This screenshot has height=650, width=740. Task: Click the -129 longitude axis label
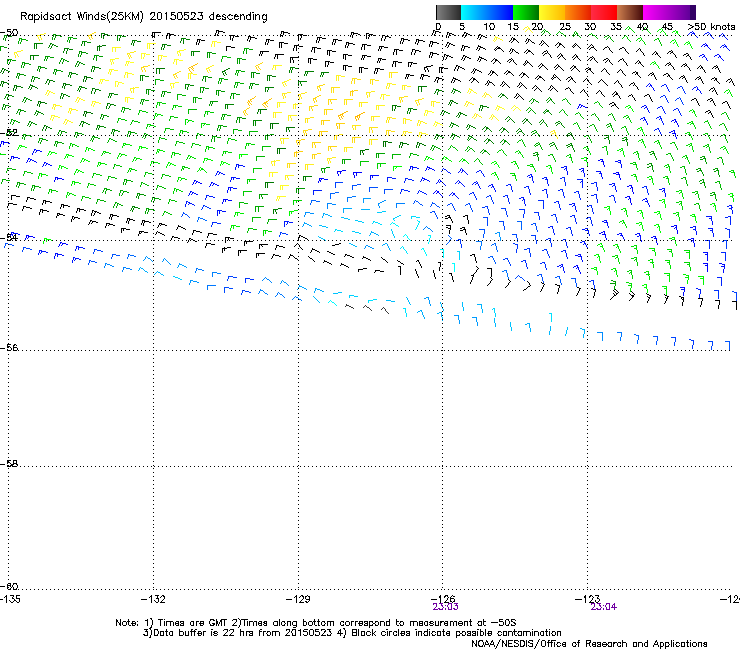coord(298,599)
